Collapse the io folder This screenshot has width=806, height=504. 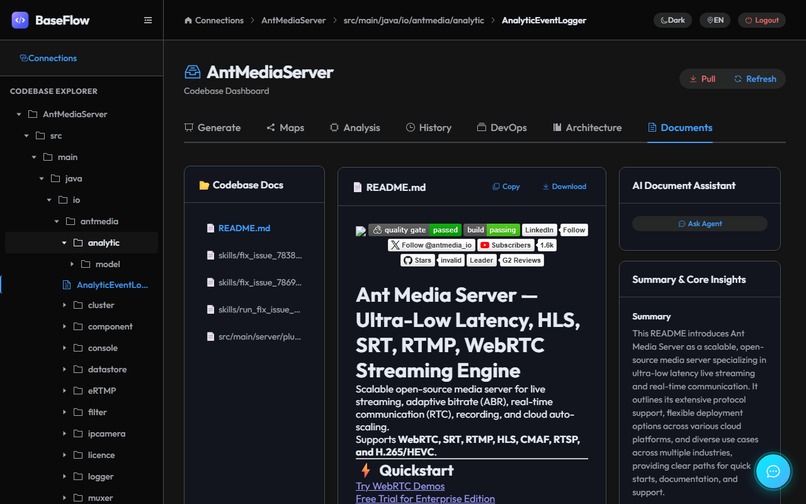pyautogui.click(x=49, y=200)
